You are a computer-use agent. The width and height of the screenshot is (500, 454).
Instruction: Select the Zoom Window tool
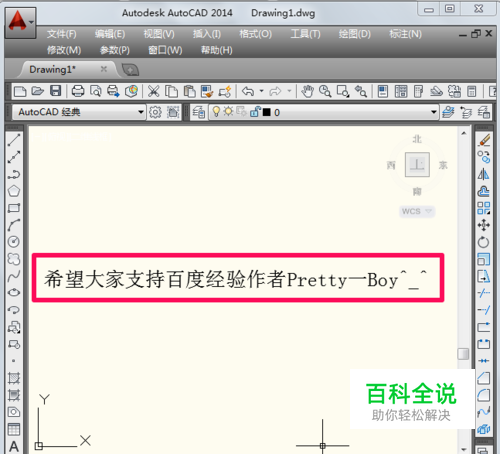click(343, 91)
